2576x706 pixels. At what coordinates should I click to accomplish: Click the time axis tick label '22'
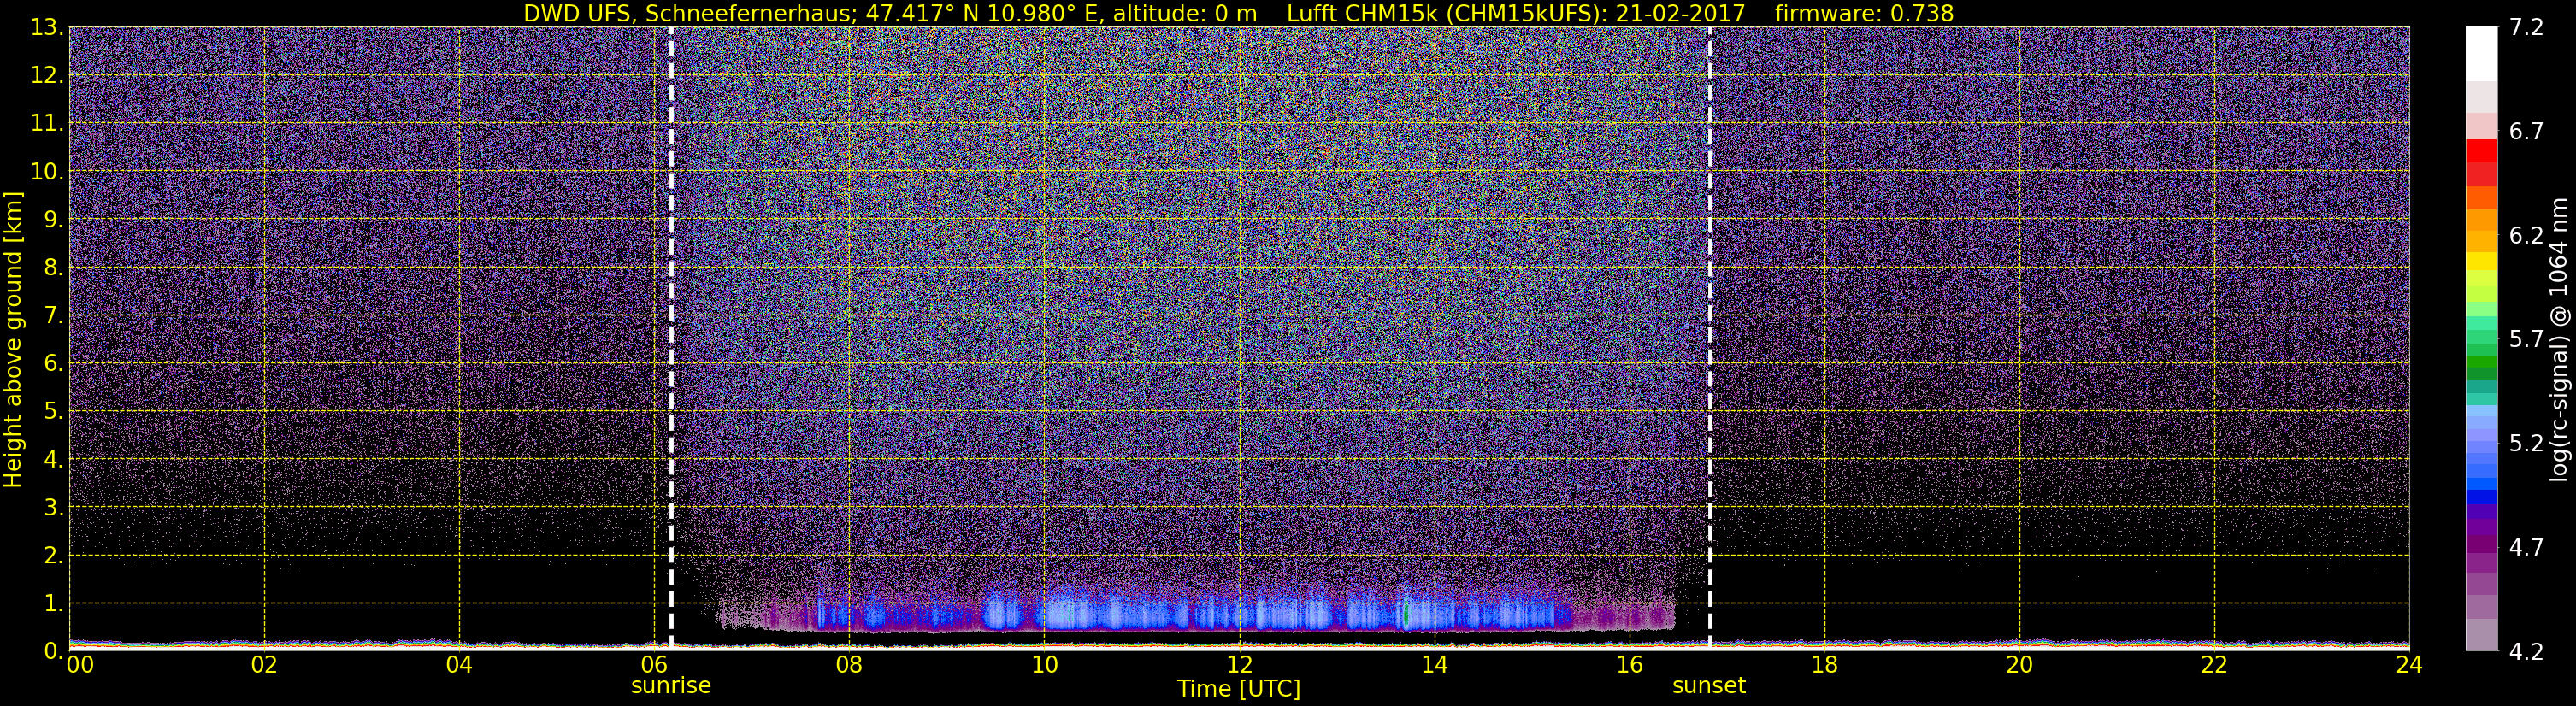click(x=2214, y=665)
